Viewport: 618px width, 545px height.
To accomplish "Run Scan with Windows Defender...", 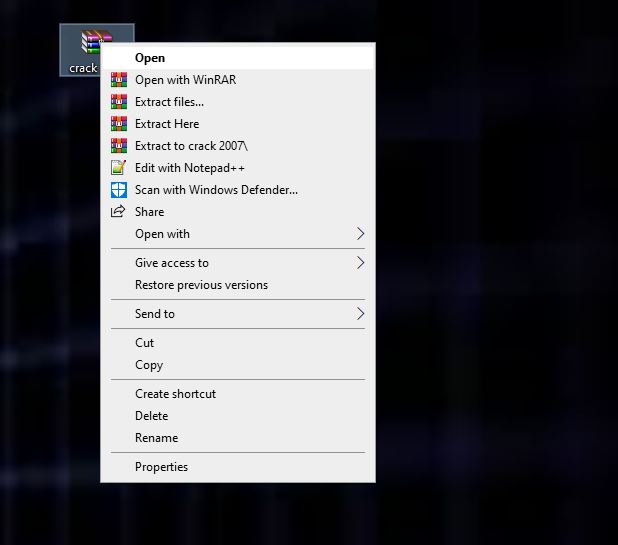I will click(x=238, y=190).
